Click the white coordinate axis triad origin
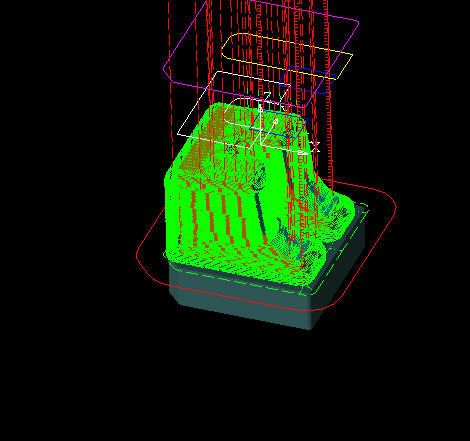 point(261,145)
